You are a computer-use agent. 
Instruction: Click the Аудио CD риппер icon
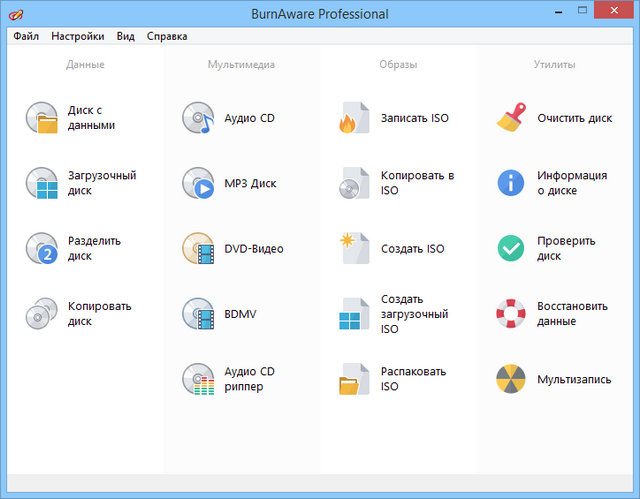pos(199,379)
